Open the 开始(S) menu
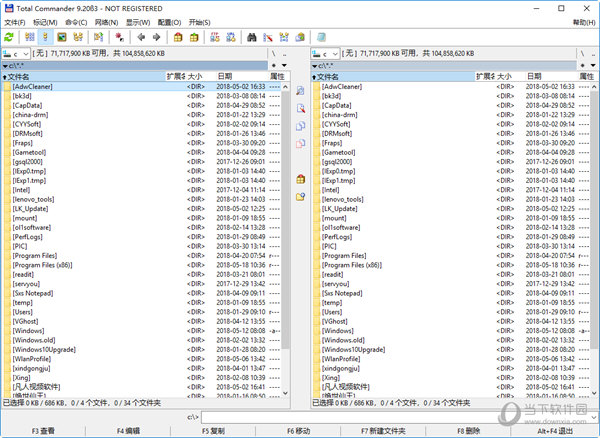The height and width of the screenshot is (438, 600). point(199,23)
